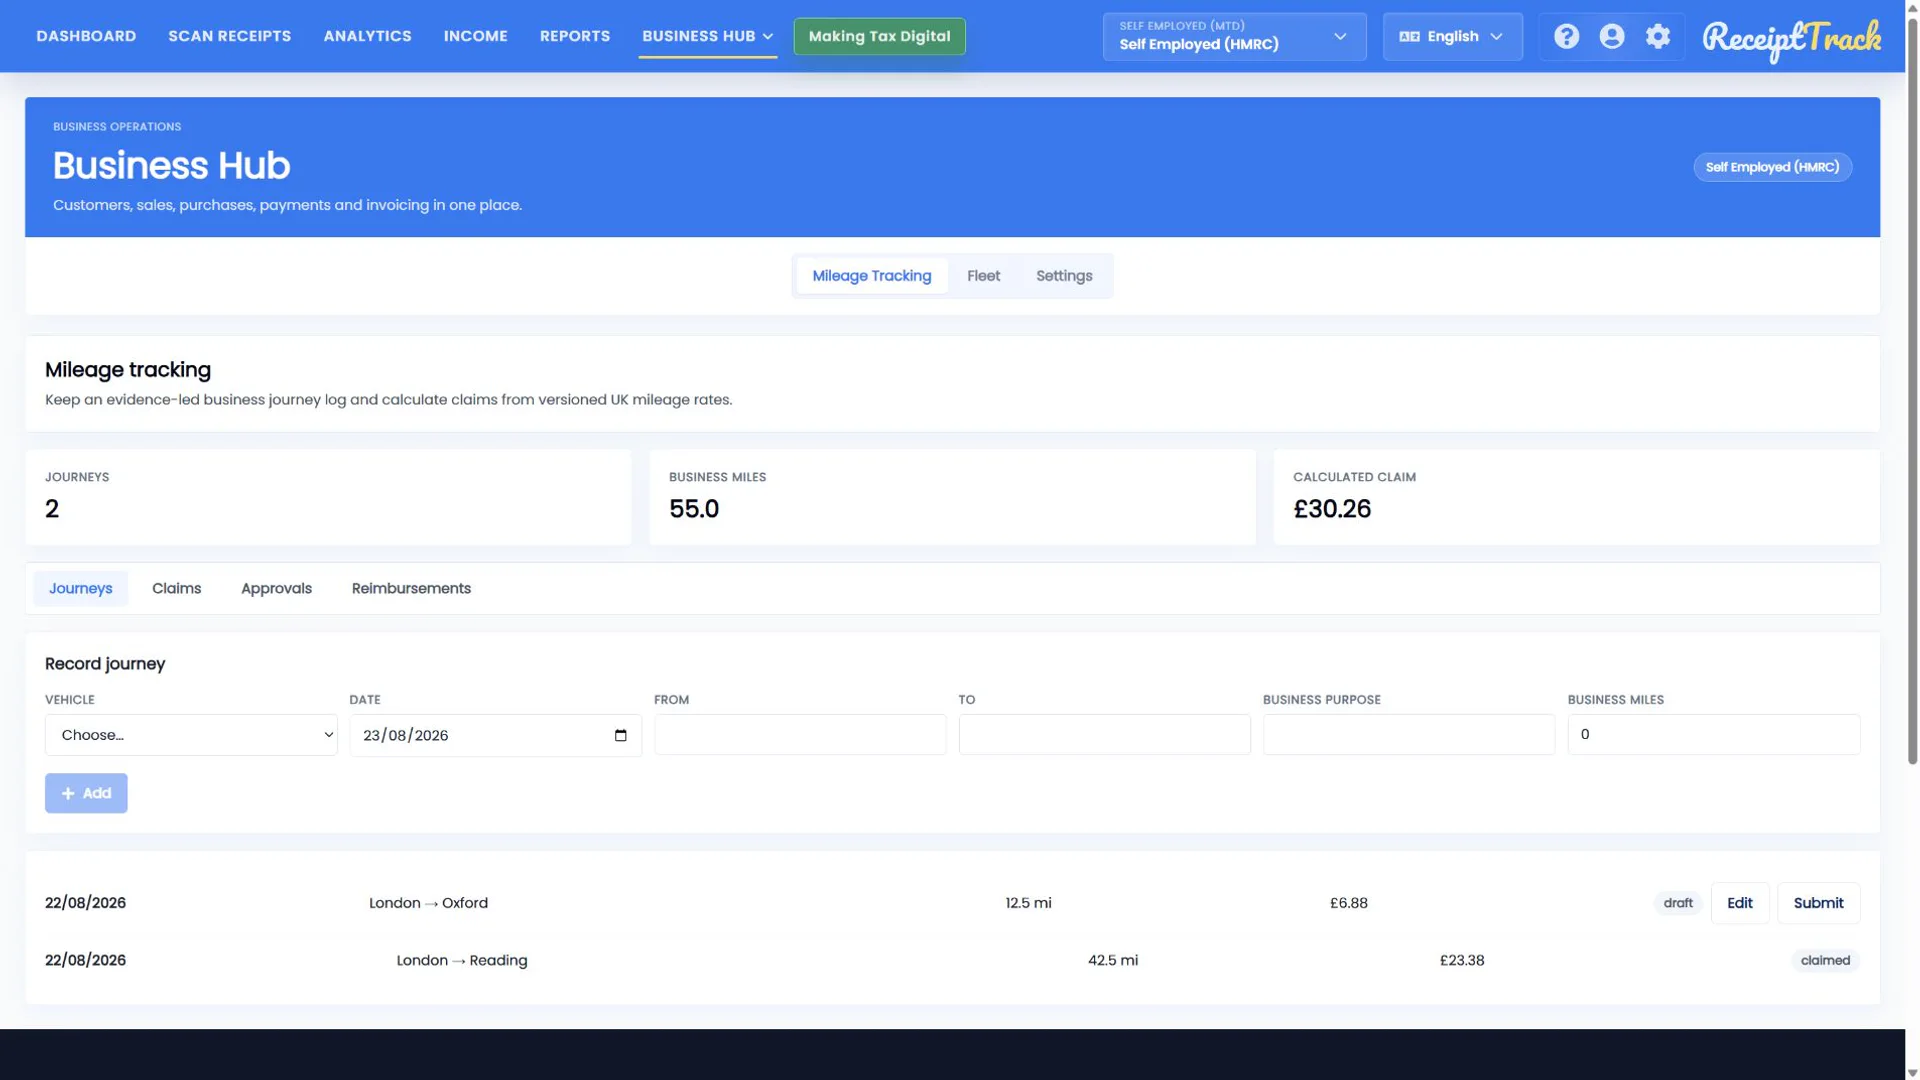This screenshot has width=1920, height=1080.
Task: Click the Self Employed (HMRC) badge in banner
Action: click(x=1771, y=167)
